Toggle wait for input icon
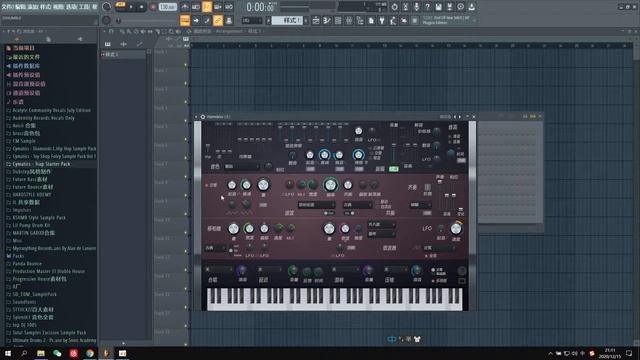This screenshot has height=360, width=640. 196,7
